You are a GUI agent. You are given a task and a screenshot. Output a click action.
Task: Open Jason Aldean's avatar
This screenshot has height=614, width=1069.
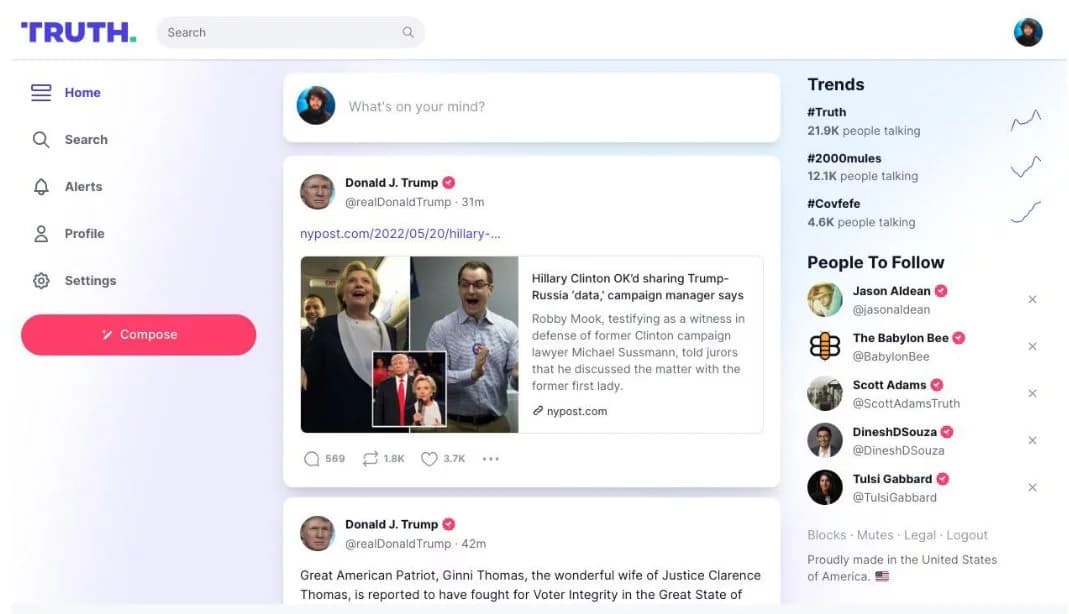tap(825, 300)
